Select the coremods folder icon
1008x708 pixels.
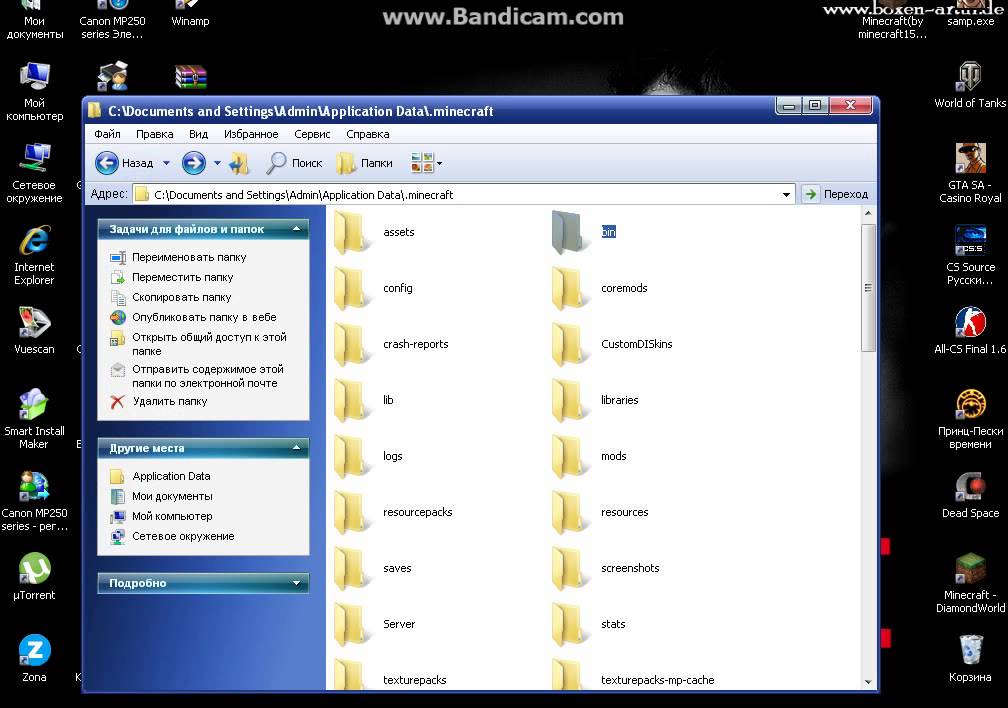(x=568, y=288)
